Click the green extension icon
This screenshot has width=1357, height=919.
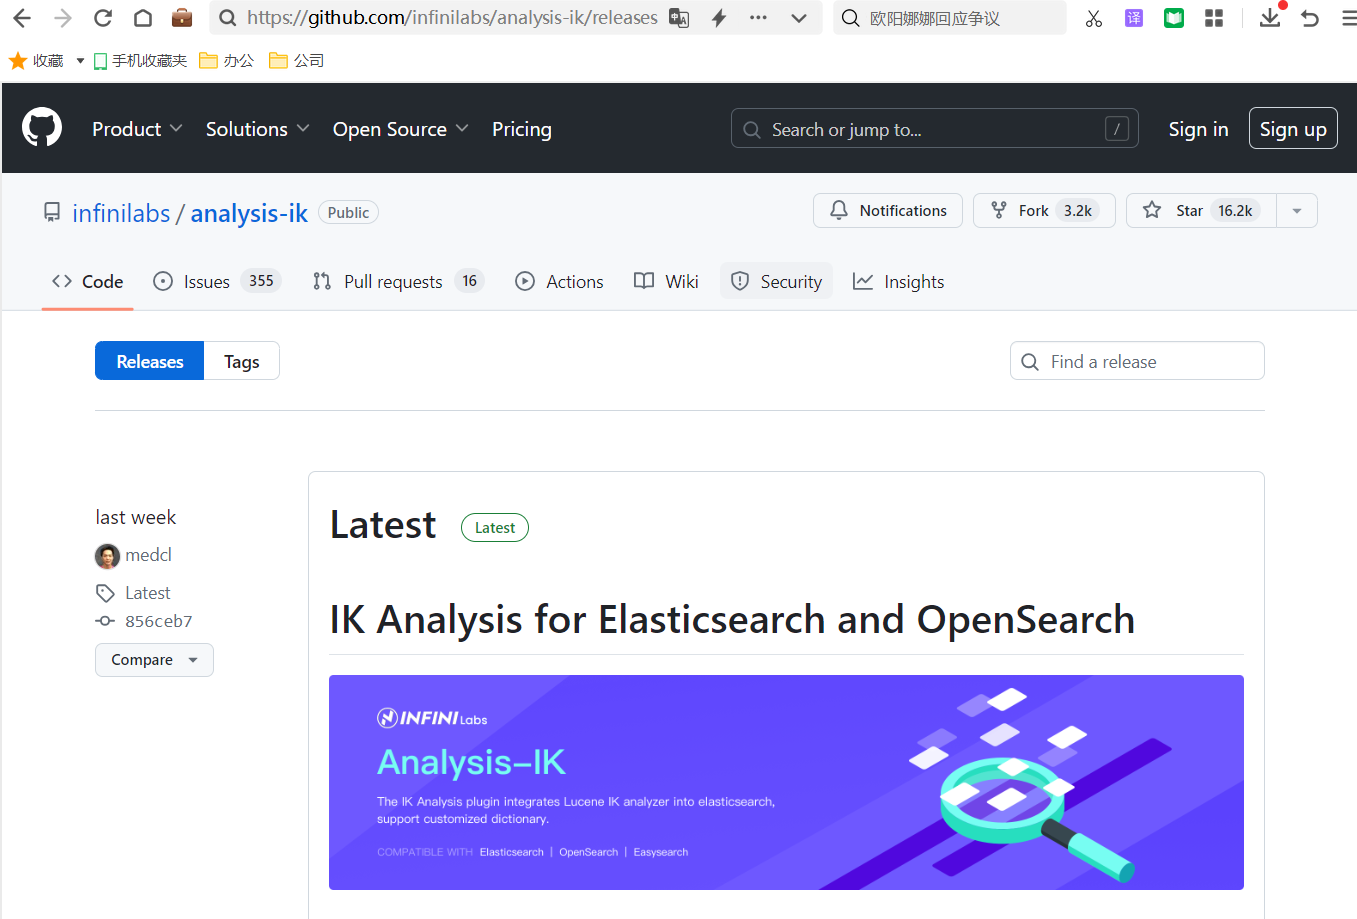tap(1174, 18)
